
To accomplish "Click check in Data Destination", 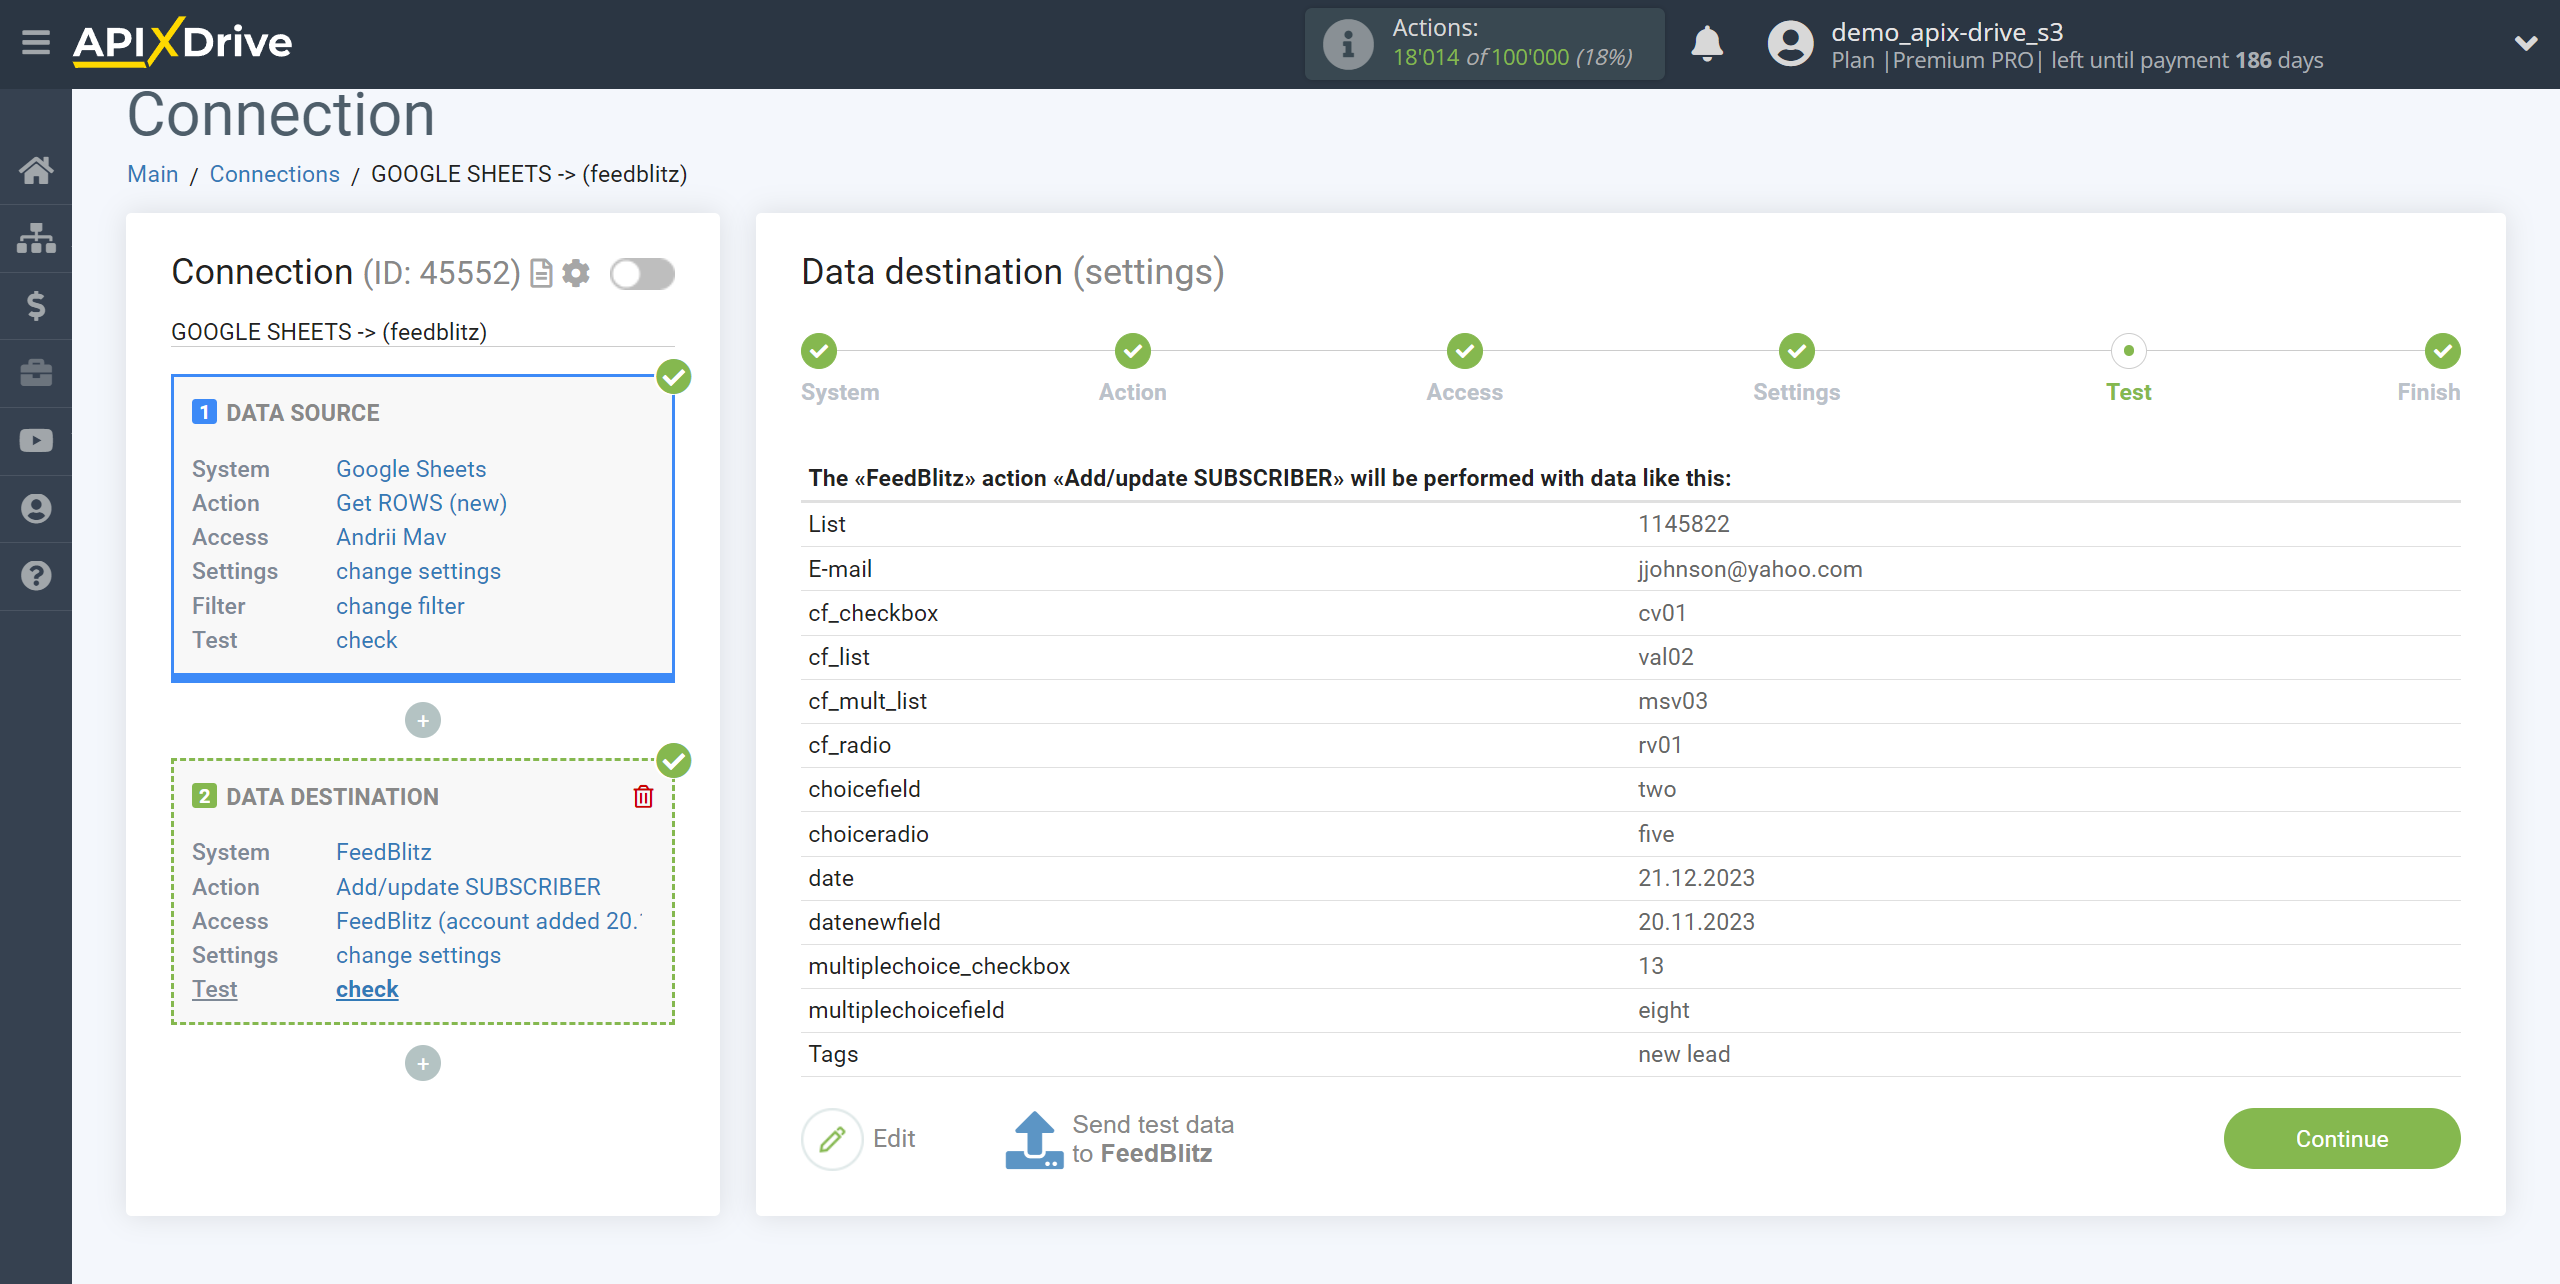I will (x=367, y=989).
